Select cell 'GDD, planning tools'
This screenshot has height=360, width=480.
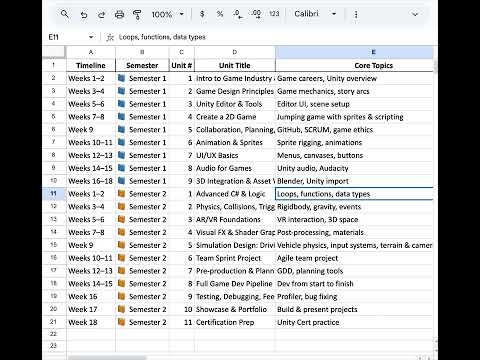pos(354,271)
